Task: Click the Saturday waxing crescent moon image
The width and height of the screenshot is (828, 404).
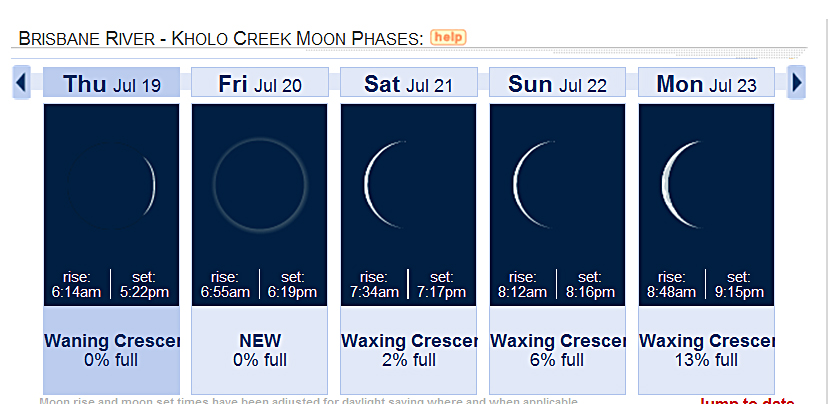Action: pyautogui.click(x=408, y=184)
